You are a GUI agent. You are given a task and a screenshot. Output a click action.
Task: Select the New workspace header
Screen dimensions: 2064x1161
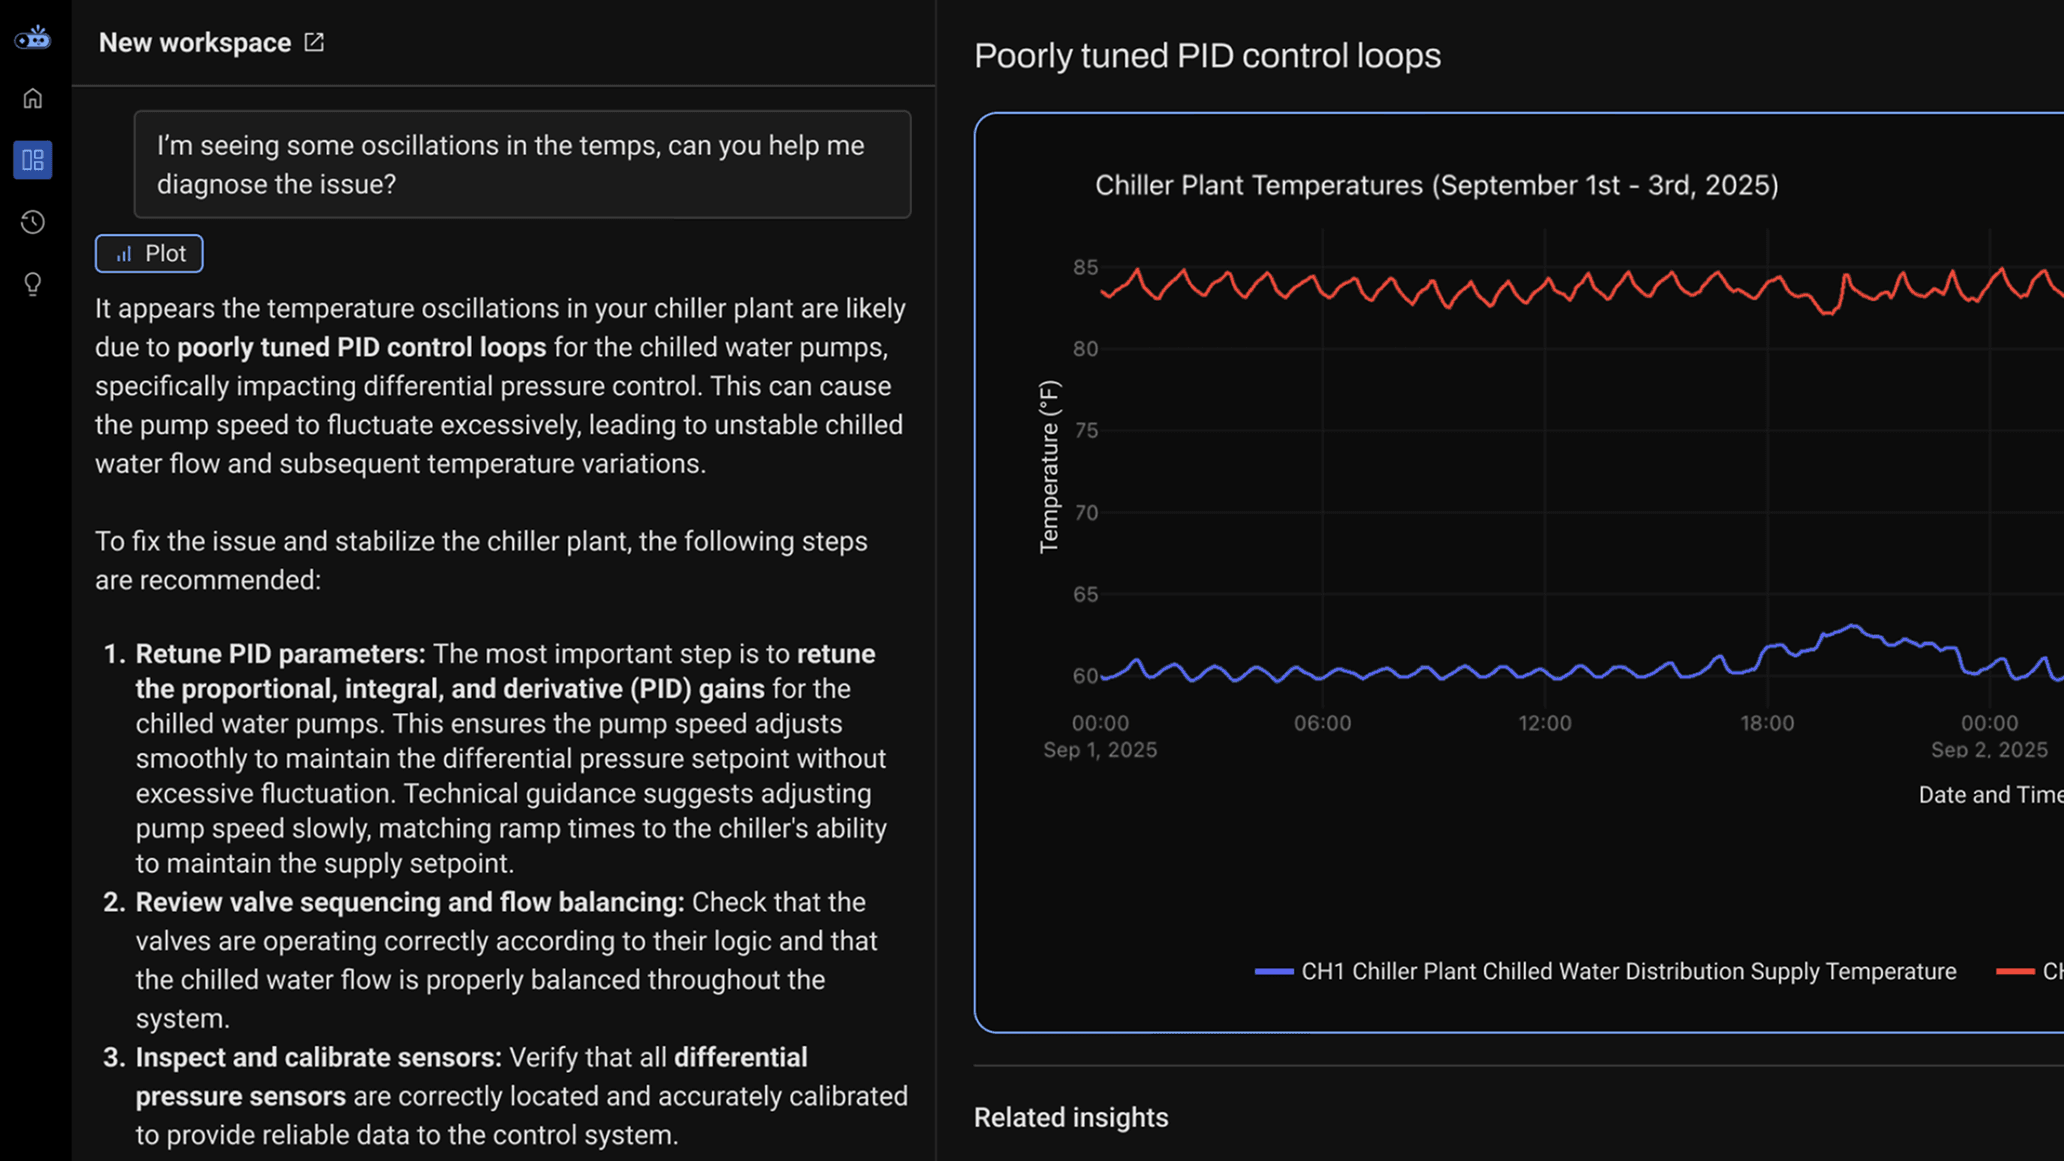(x=194, y=42)
